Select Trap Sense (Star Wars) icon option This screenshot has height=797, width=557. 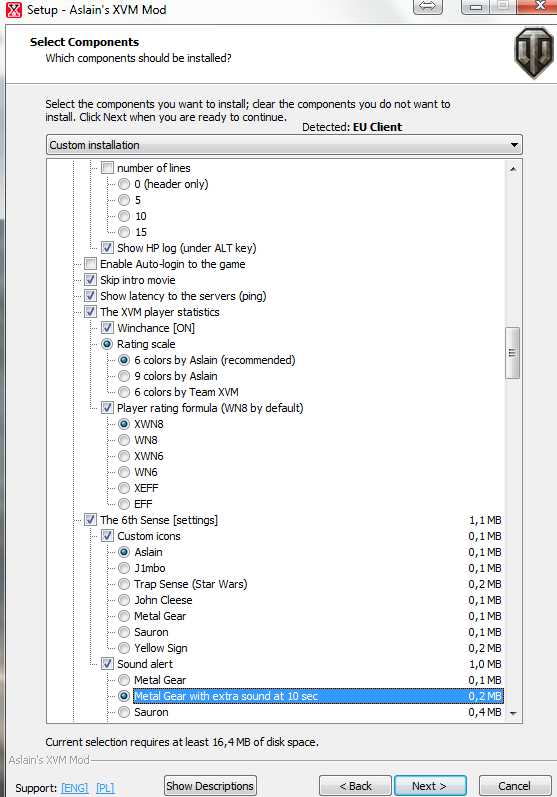[124, 584]
